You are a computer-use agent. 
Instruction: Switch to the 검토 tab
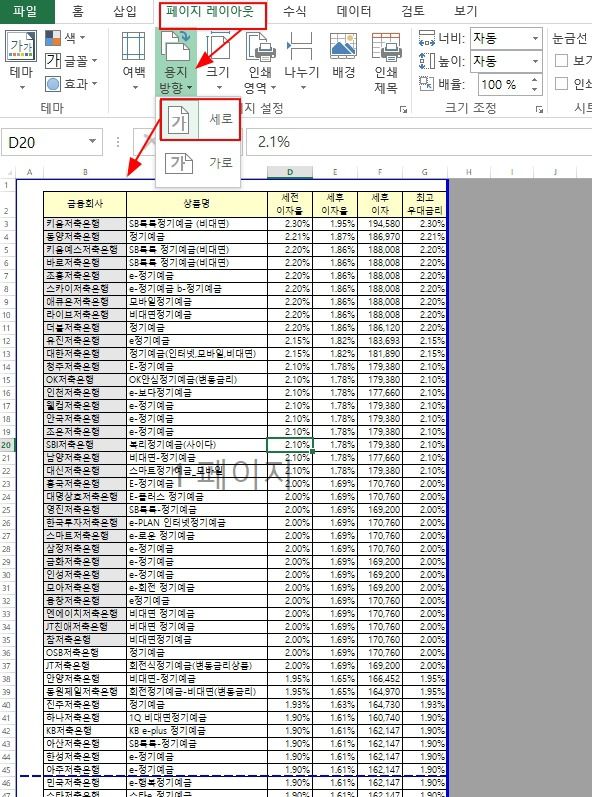413,11
